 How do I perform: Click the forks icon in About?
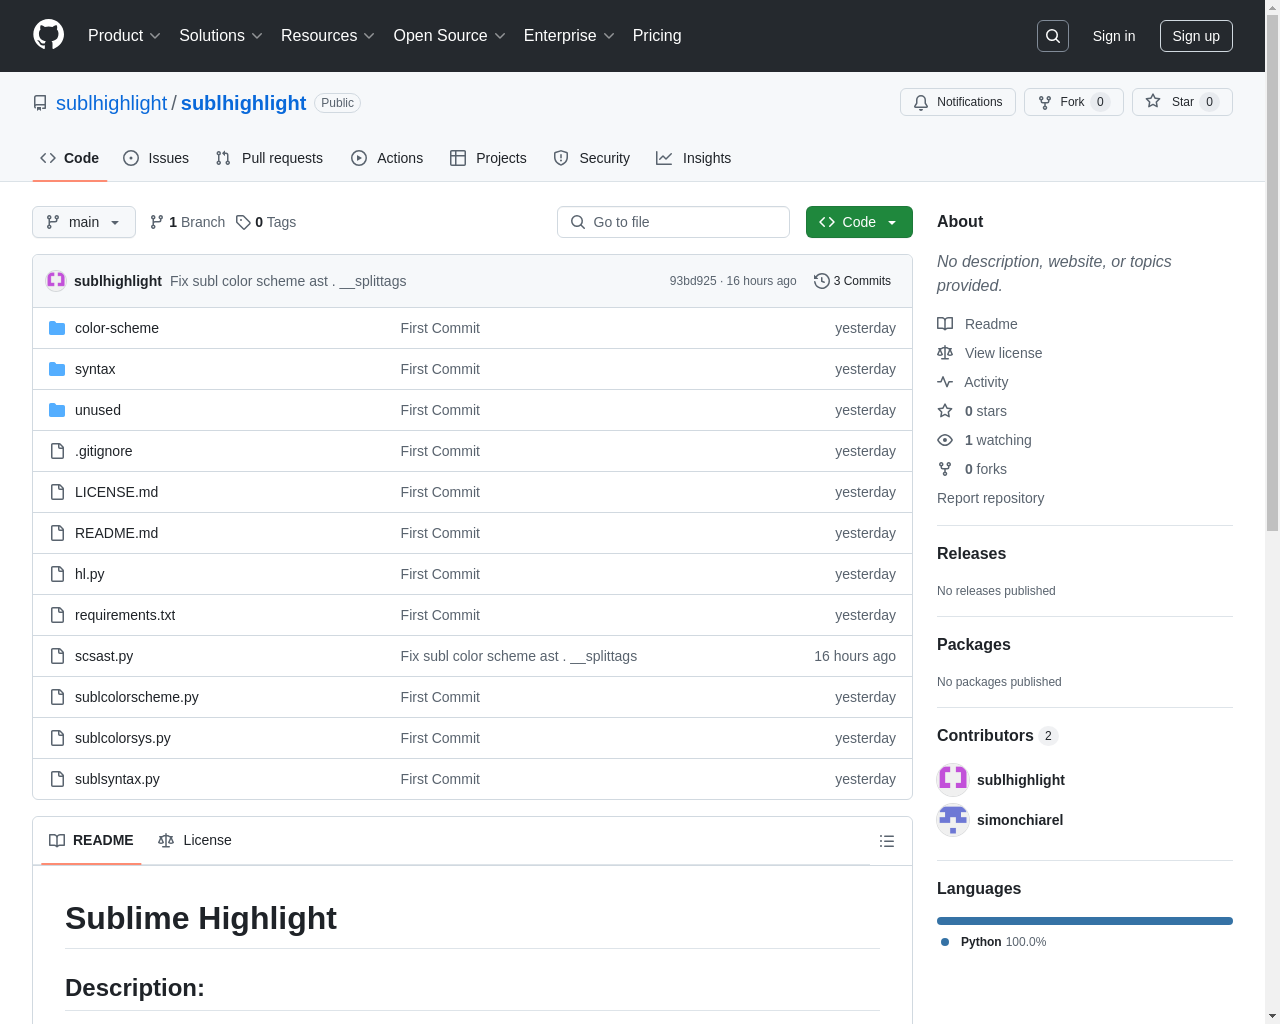945,469
